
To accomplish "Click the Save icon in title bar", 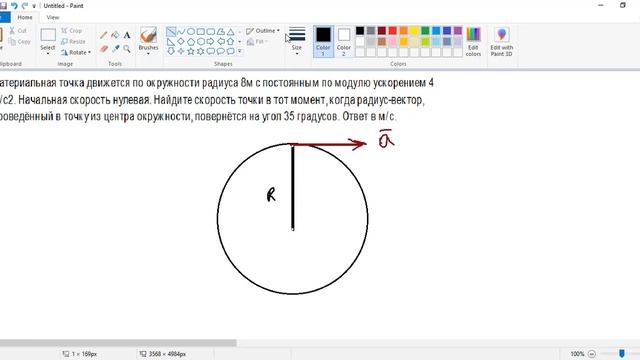I will pos(3,6).
